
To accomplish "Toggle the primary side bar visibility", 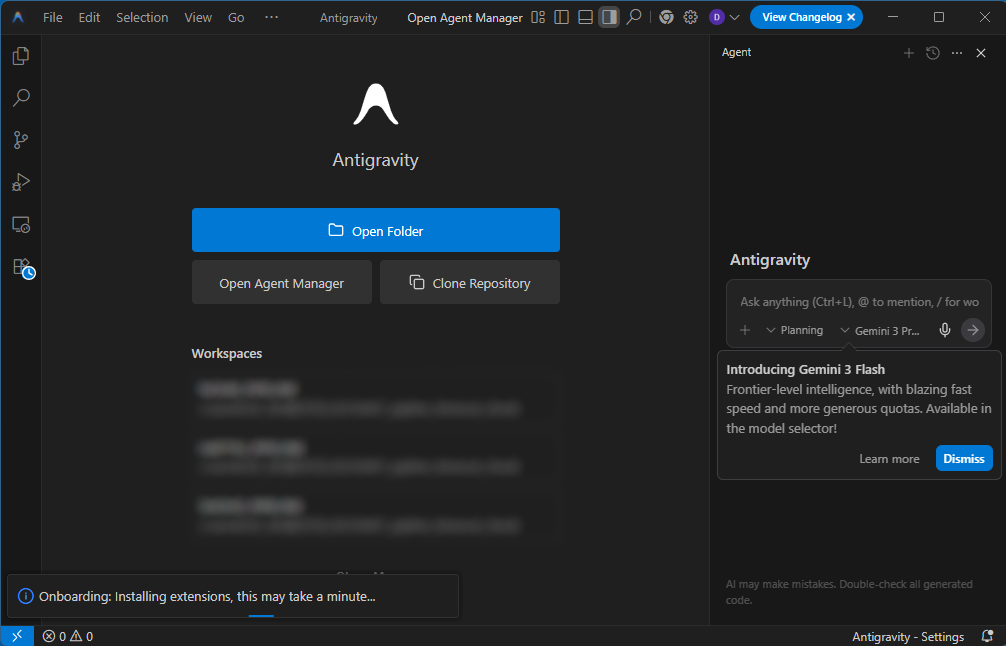I will pyautogui.click(x=561, y=17).
